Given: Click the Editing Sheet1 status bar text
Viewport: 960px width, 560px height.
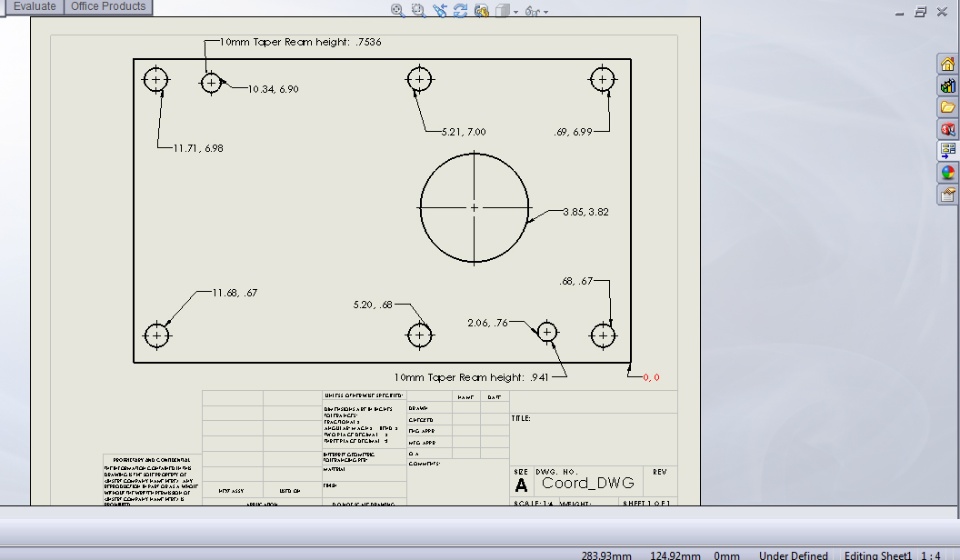Looking at the screenshot, I should tap(878, 555).
